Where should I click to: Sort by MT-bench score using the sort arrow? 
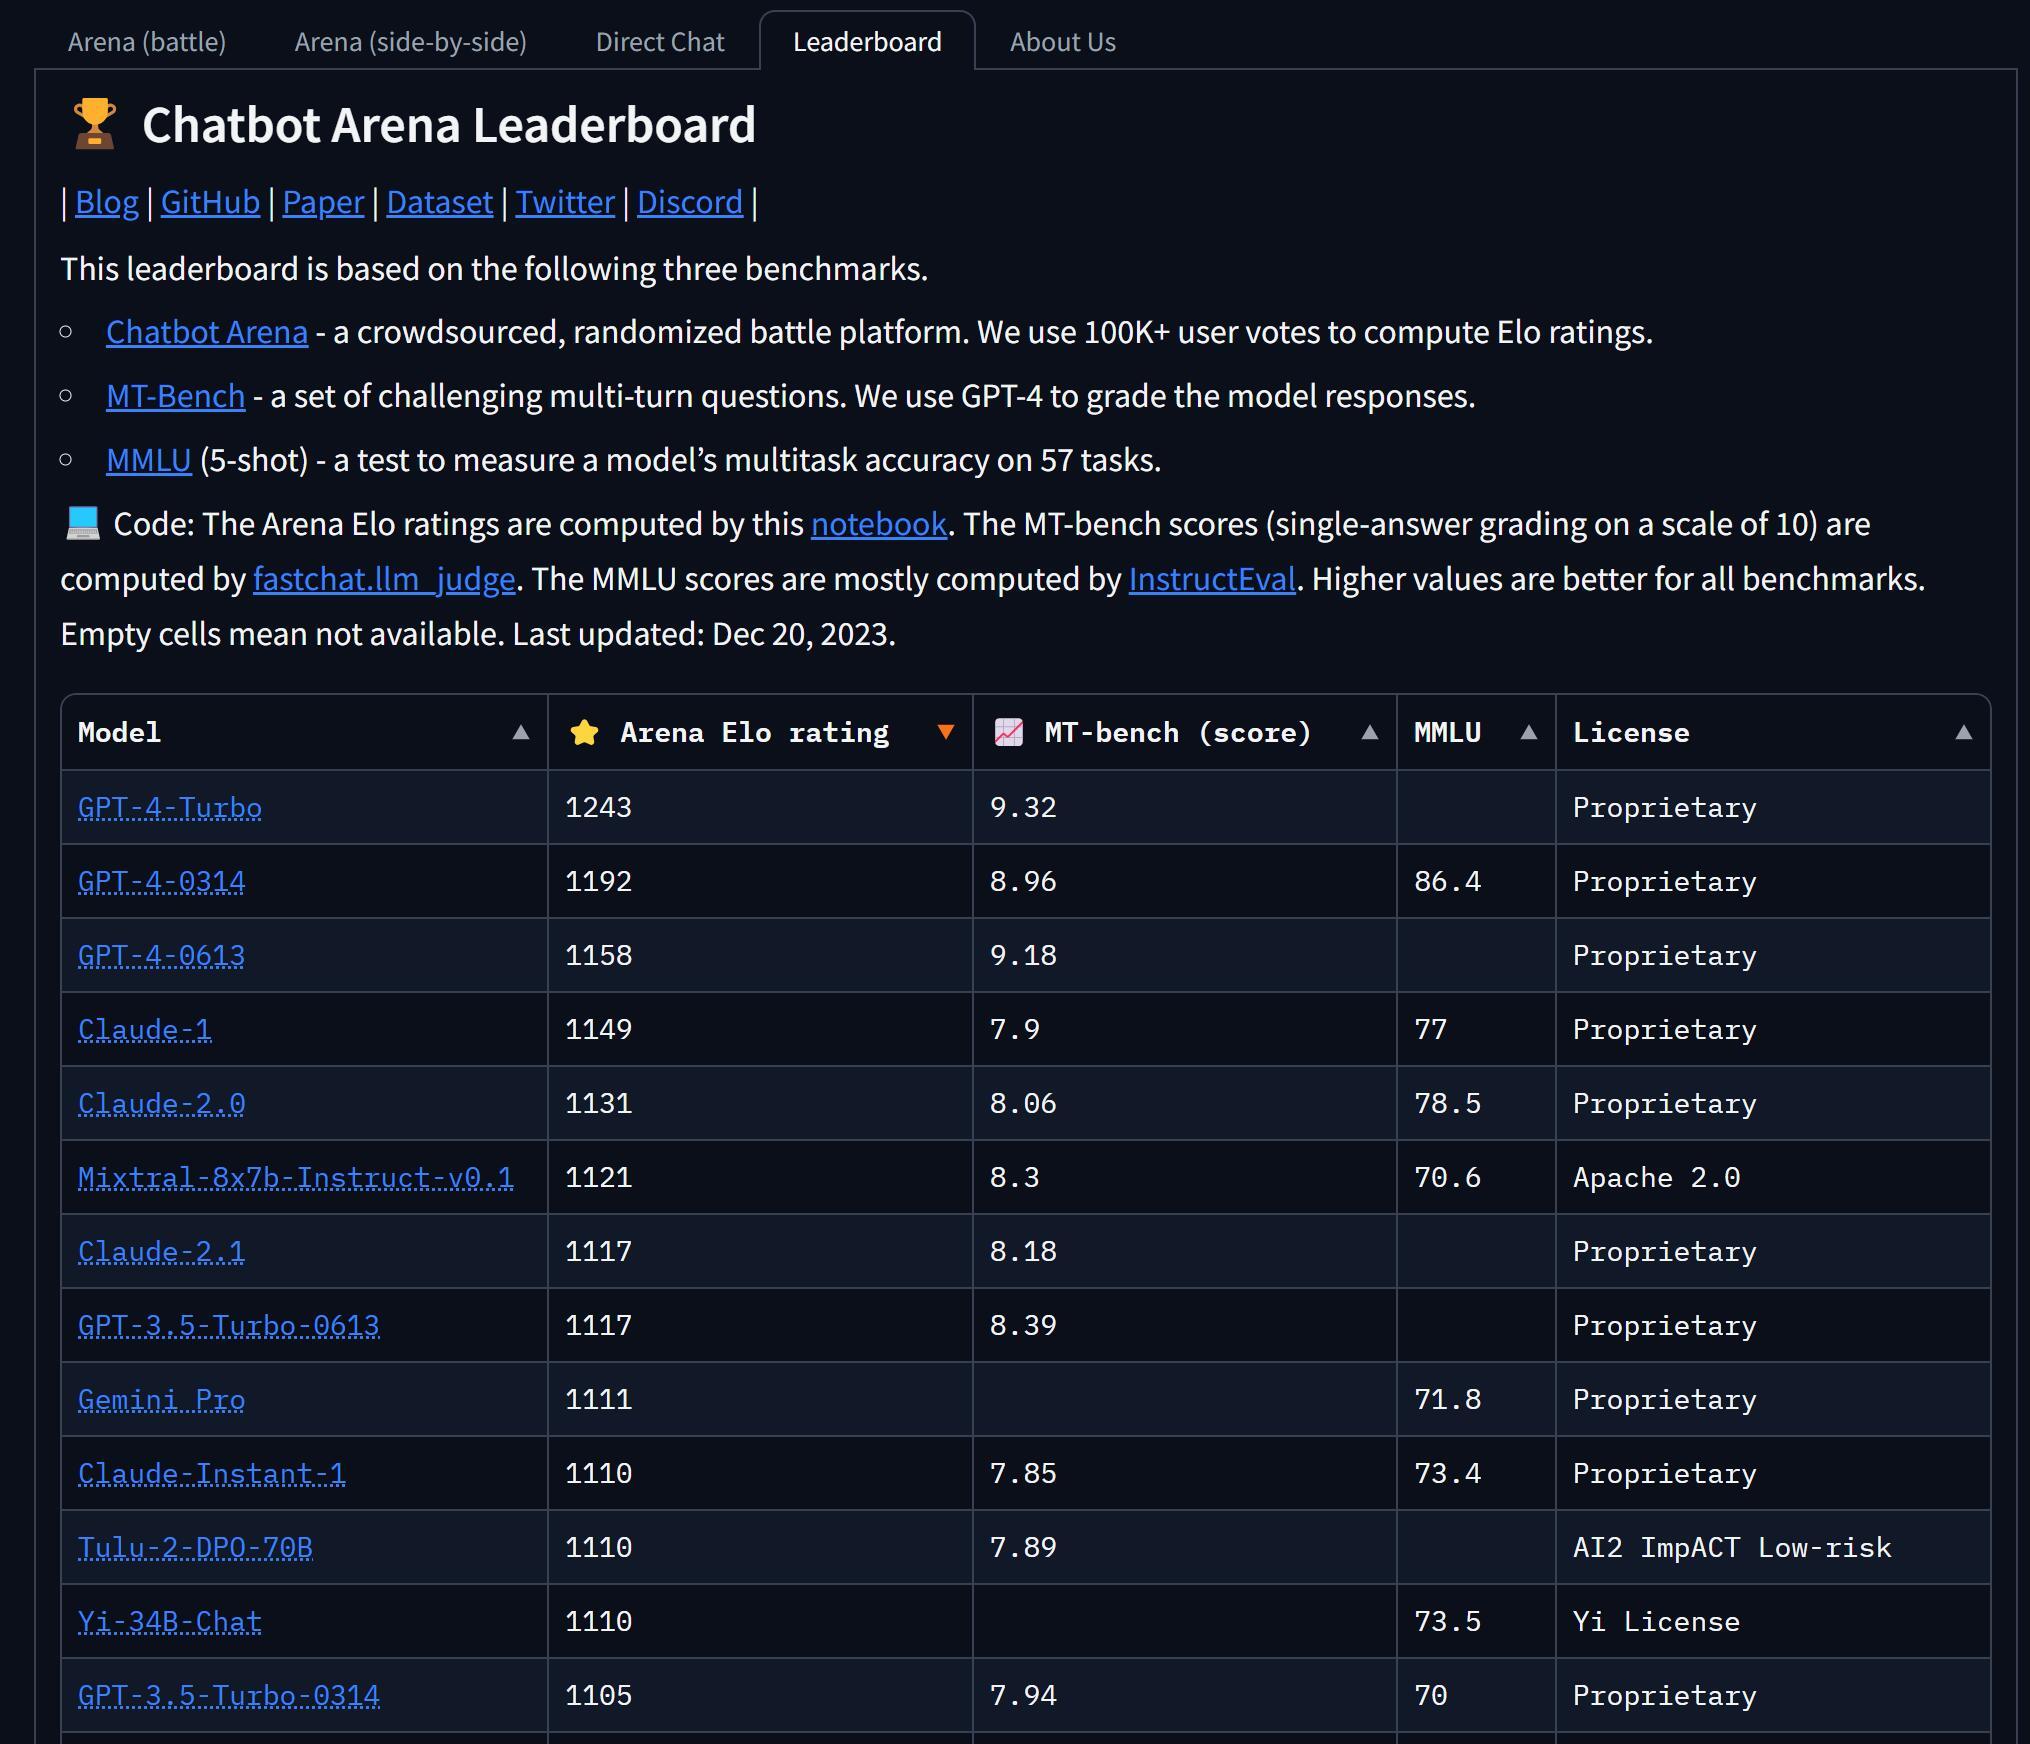pyautogui.click(x=1369, y=733)
